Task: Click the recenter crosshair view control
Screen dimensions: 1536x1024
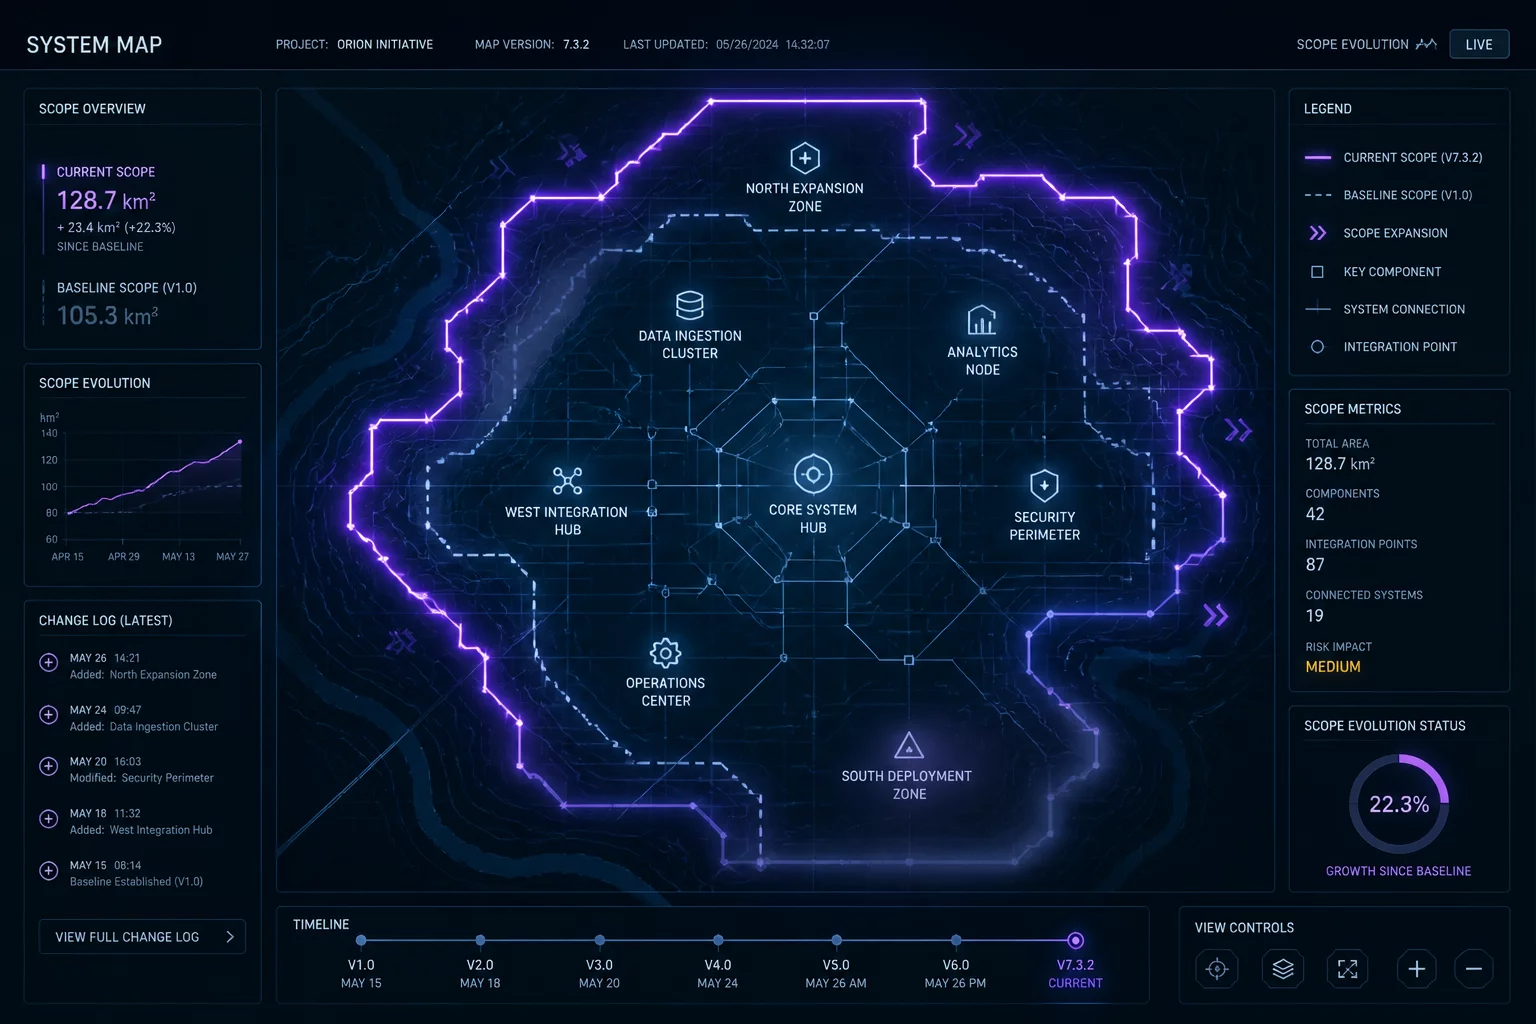Action: point(1217,969)
